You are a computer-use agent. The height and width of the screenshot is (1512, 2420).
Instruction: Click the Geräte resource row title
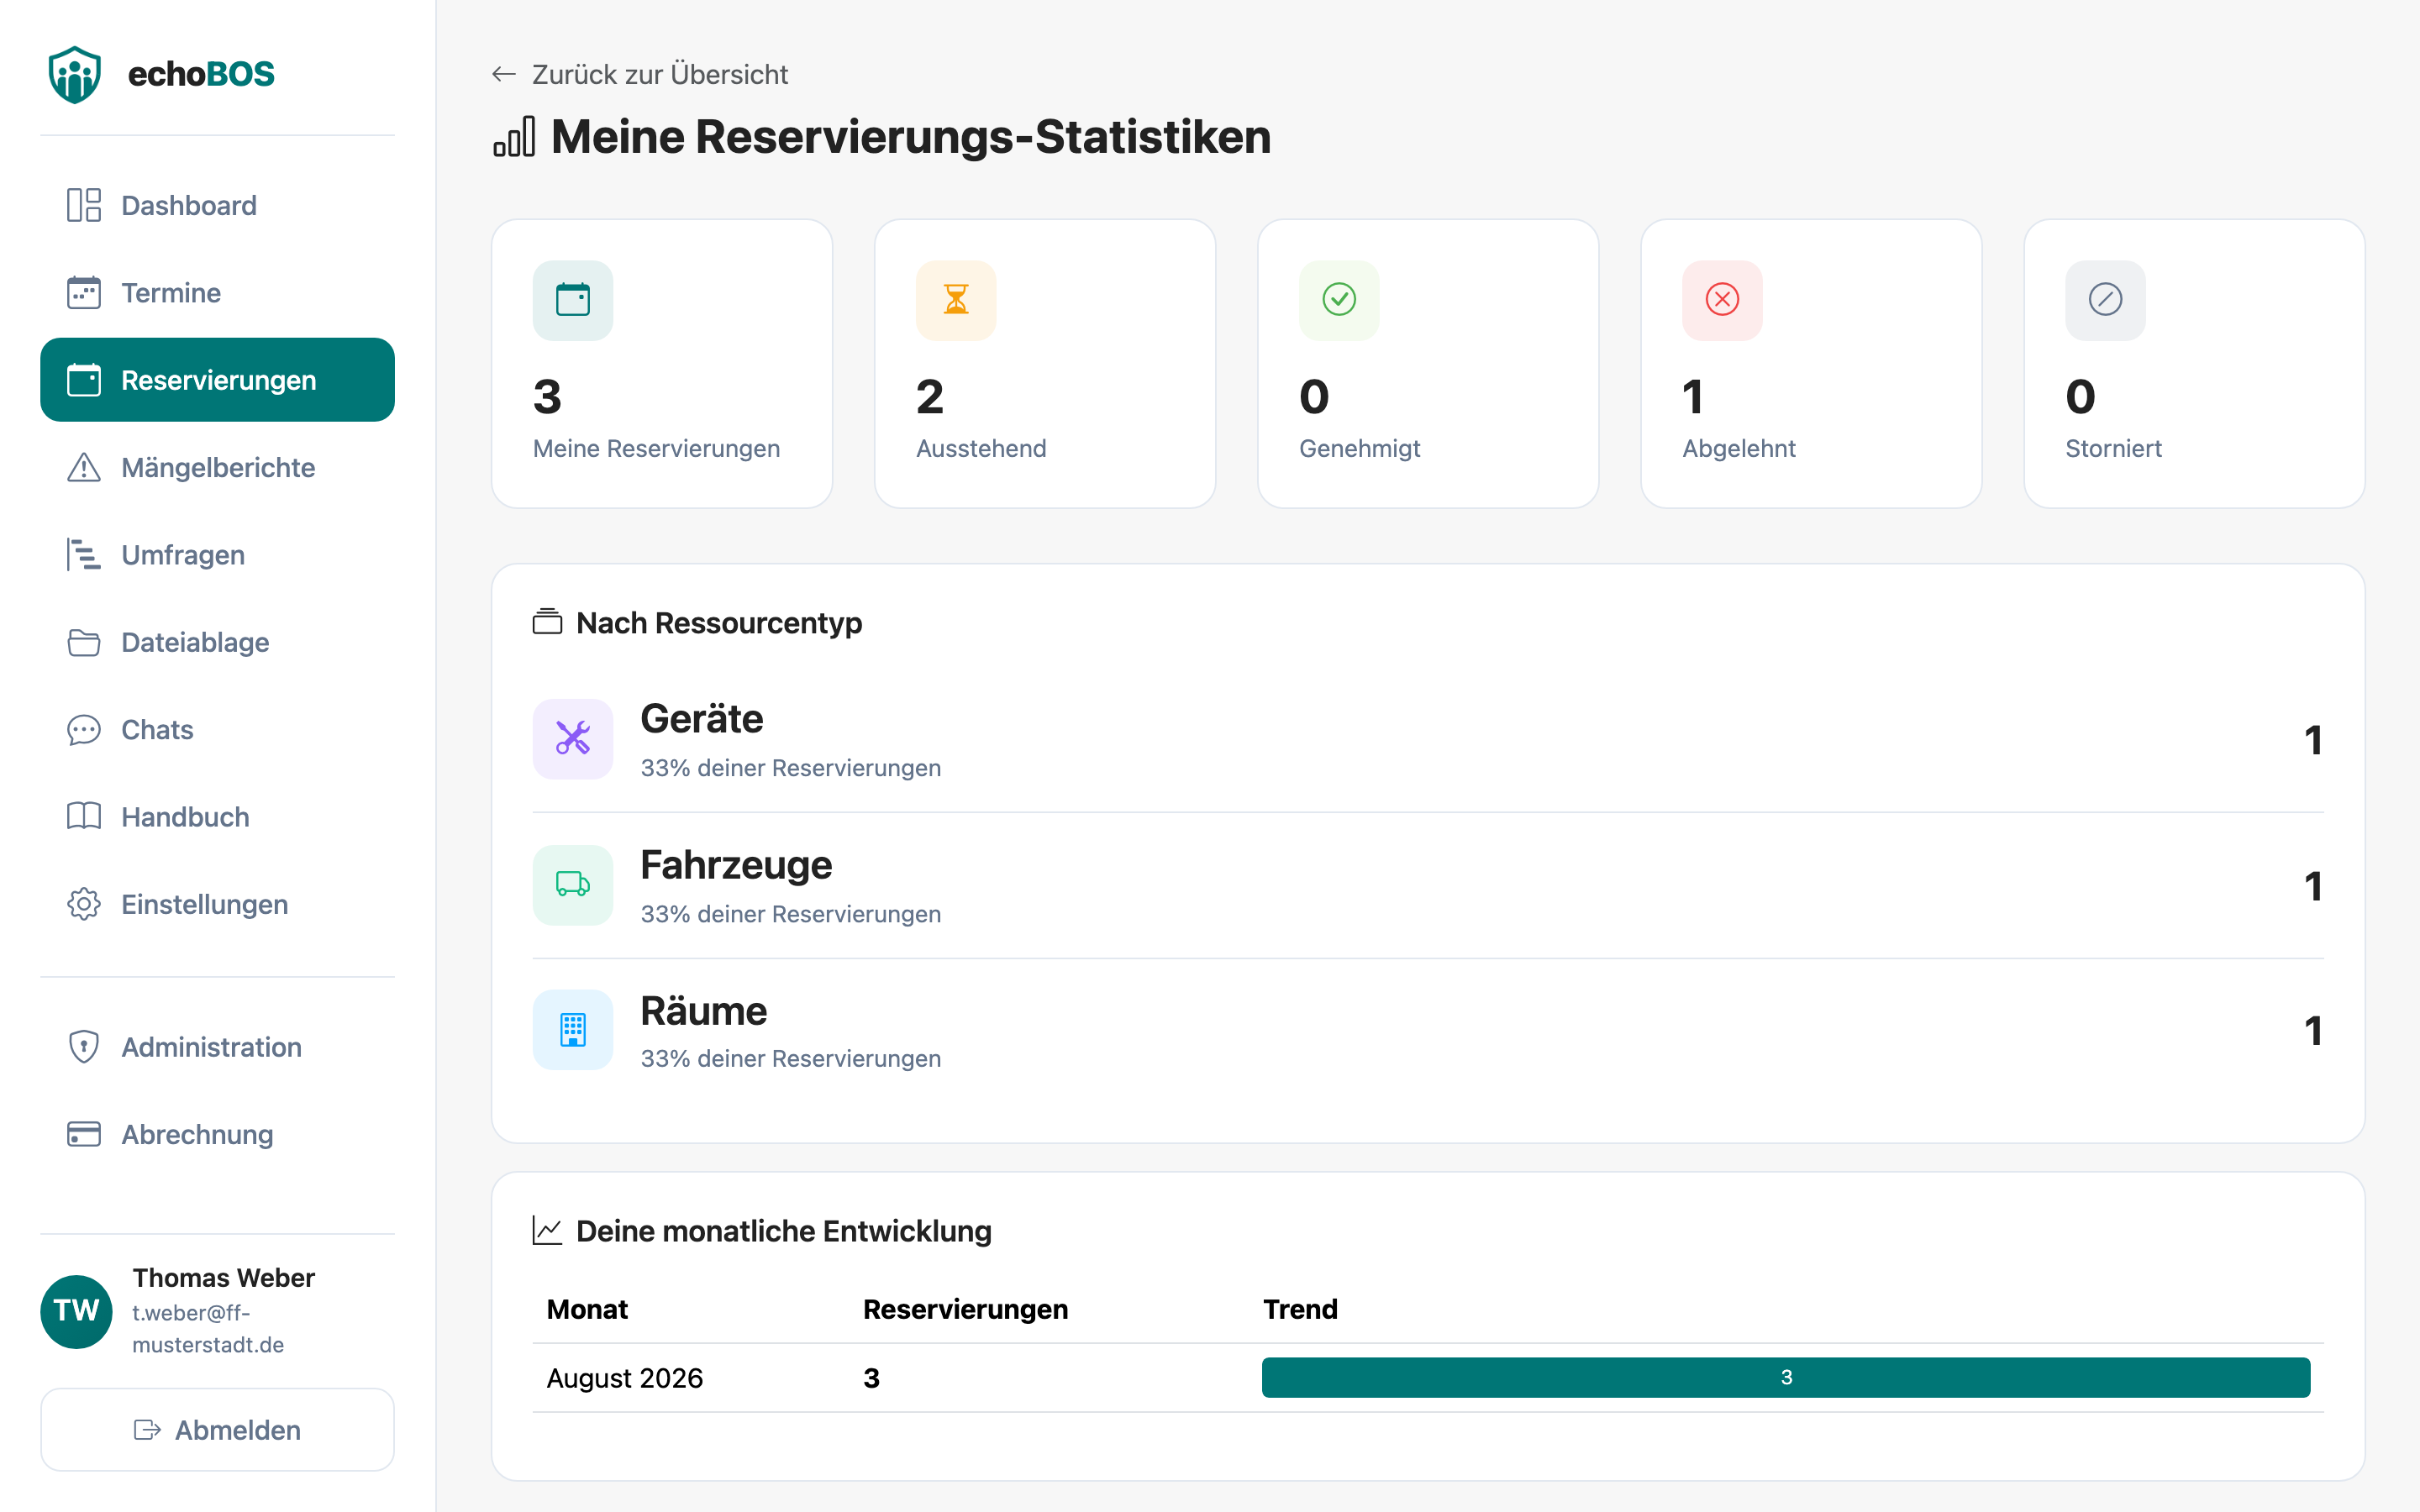tap(702, 719)
